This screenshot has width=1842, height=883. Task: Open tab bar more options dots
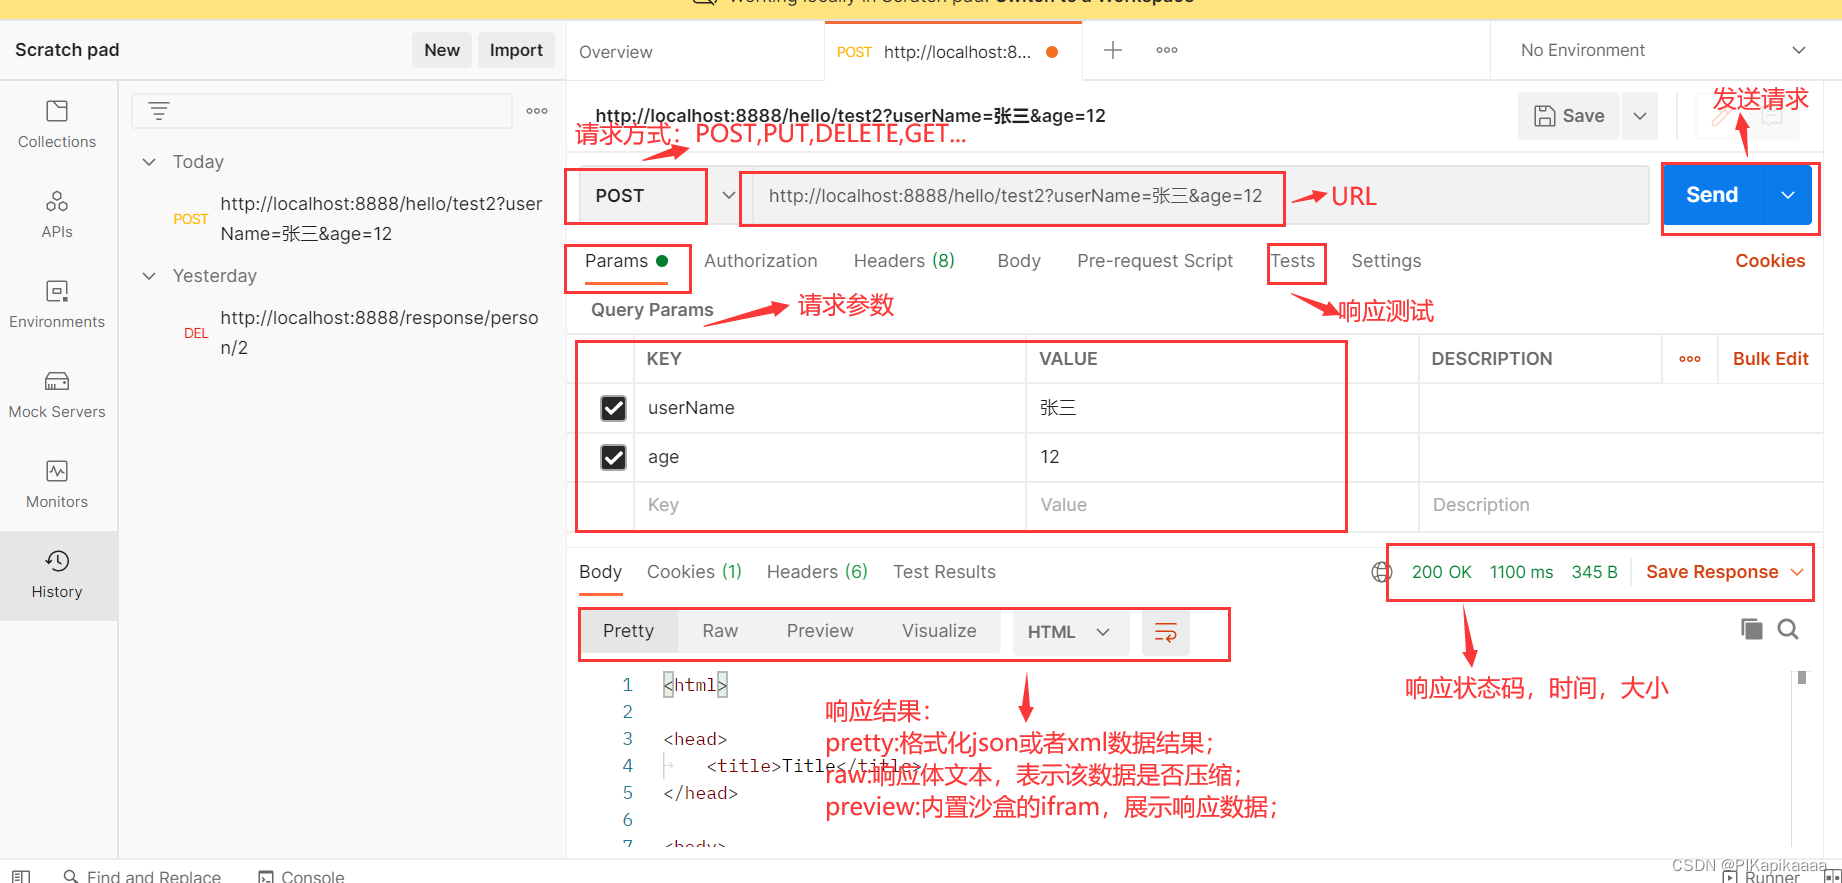(x=1167, y=50)
